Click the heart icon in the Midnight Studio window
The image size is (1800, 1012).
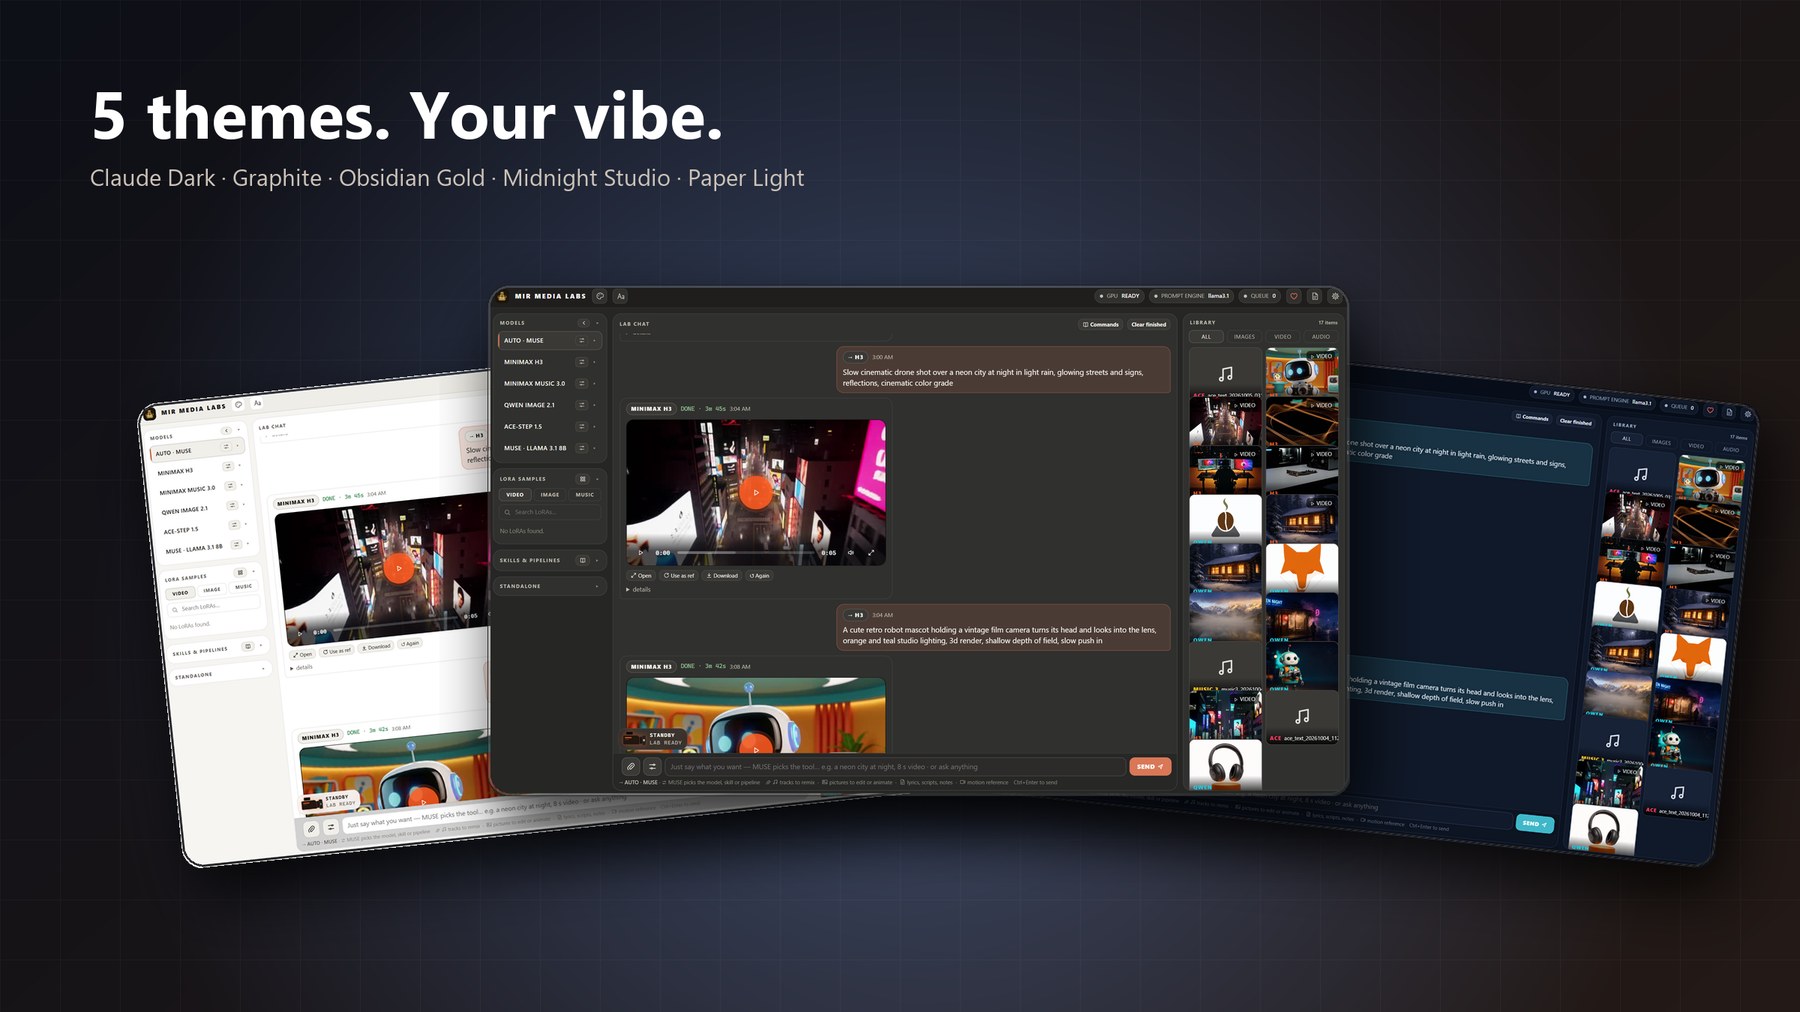(x=1710, y=410)
